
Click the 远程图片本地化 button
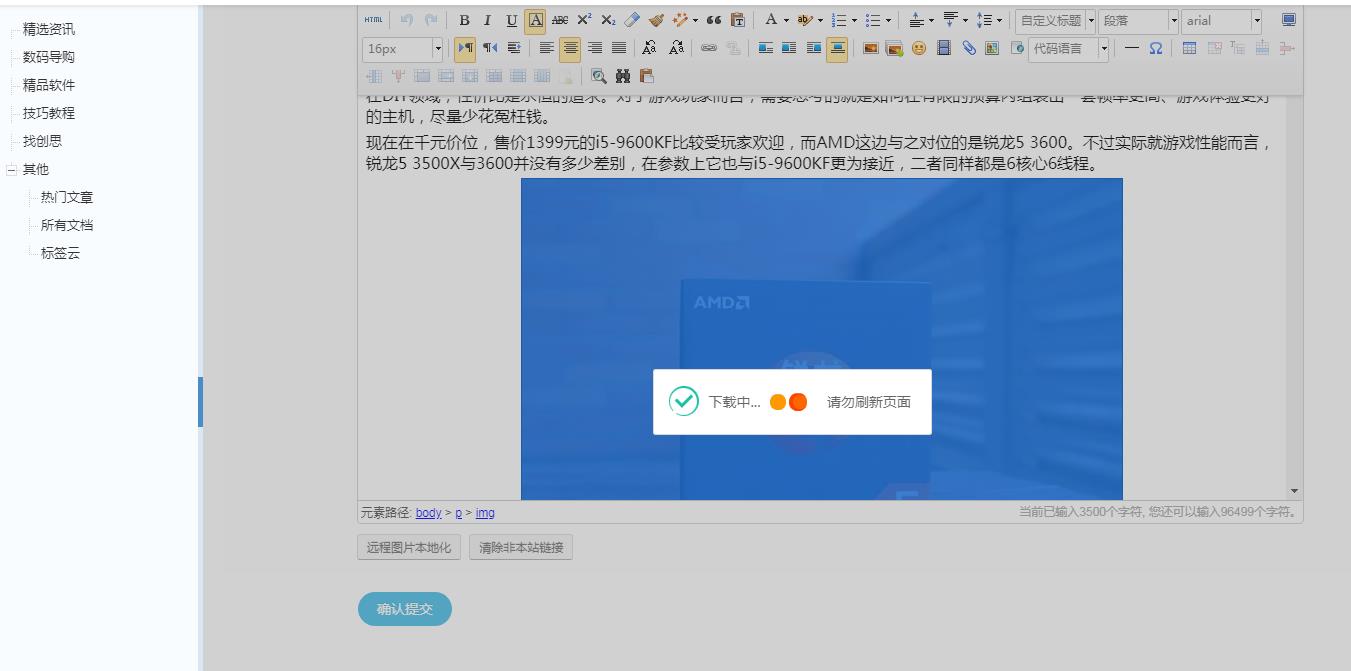(409, 548)
